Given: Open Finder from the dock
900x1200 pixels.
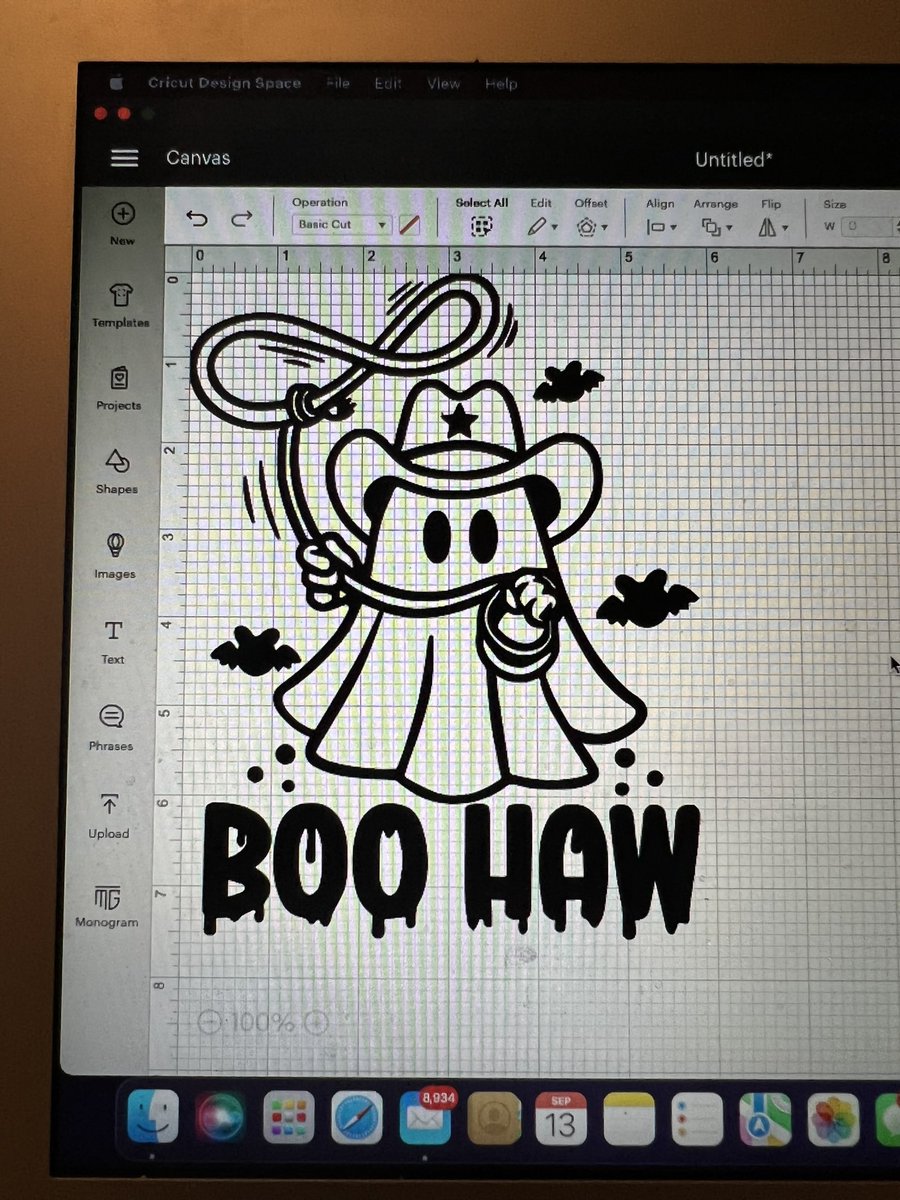Looking at the screenshot, I should coord(152,1116).
